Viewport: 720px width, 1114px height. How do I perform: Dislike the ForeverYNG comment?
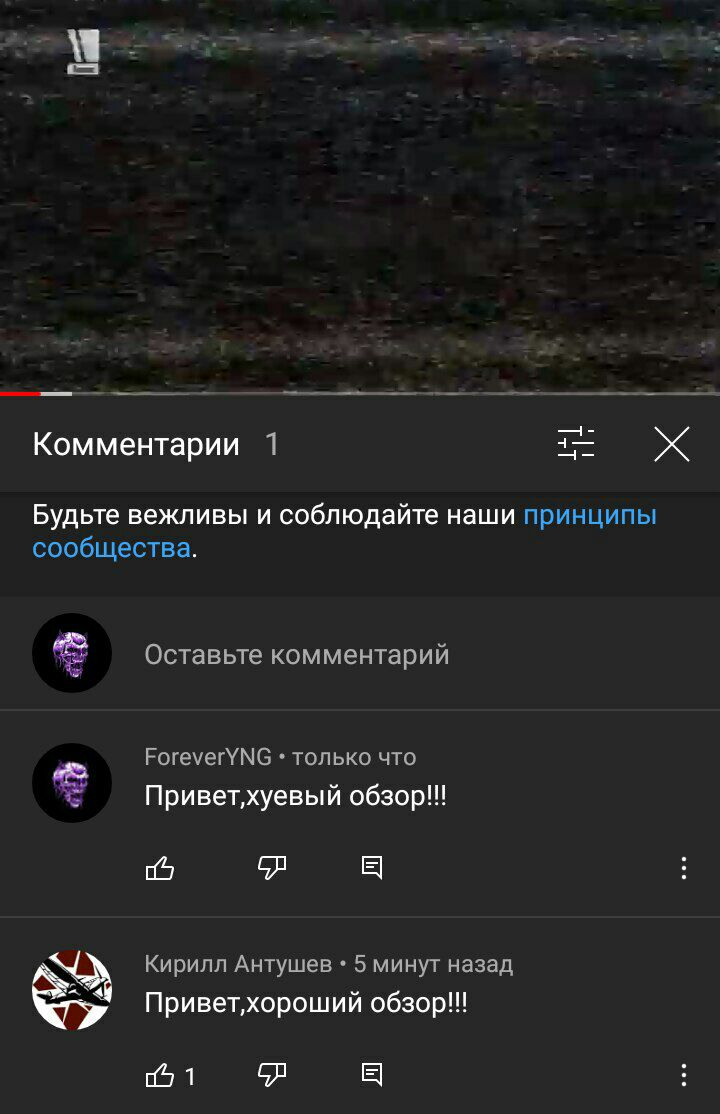tap(272, 867)
